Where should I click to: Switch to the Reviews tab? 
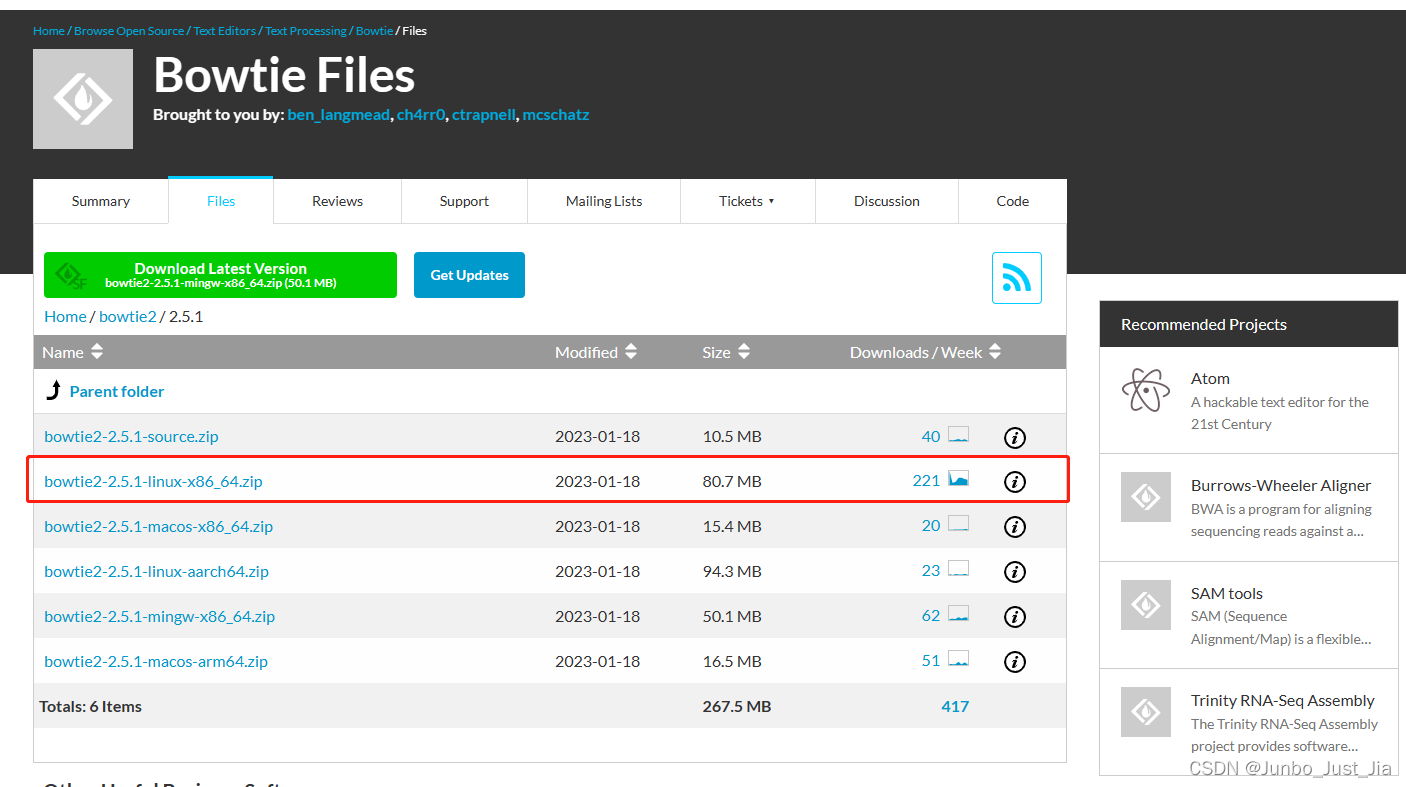click(337, 201)
